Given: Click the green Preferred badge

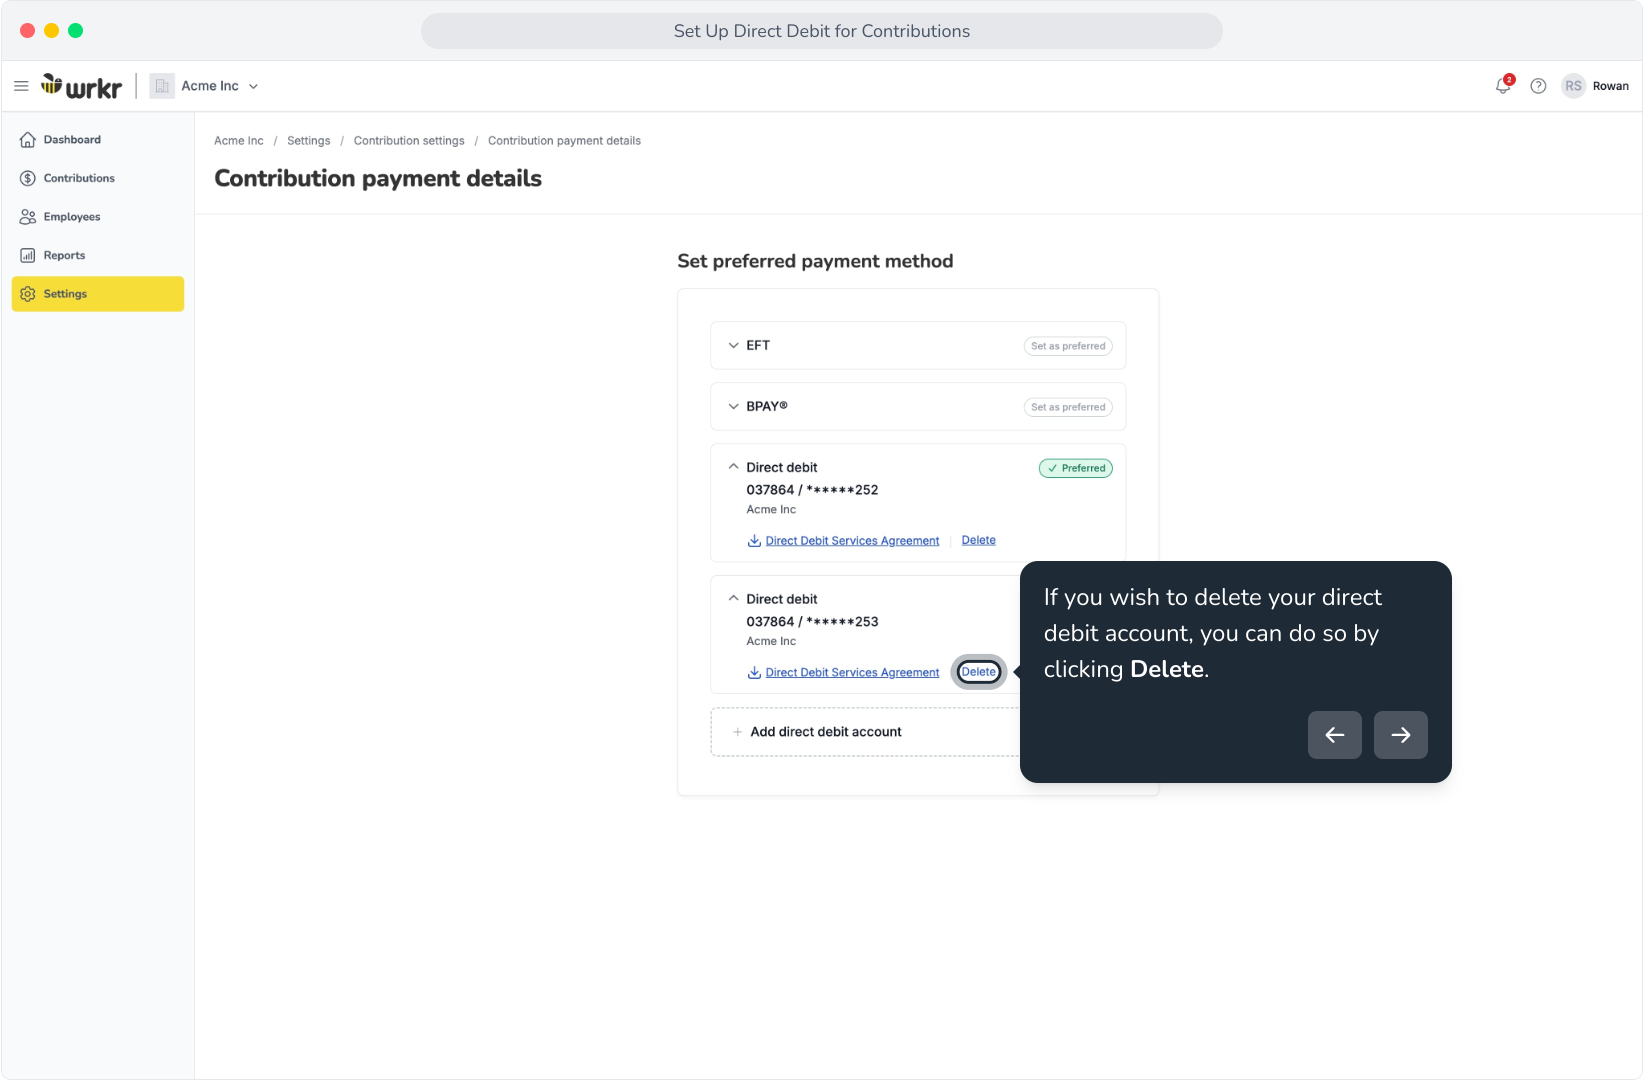Looking at the screenshot, I should tap(1076, 468).
